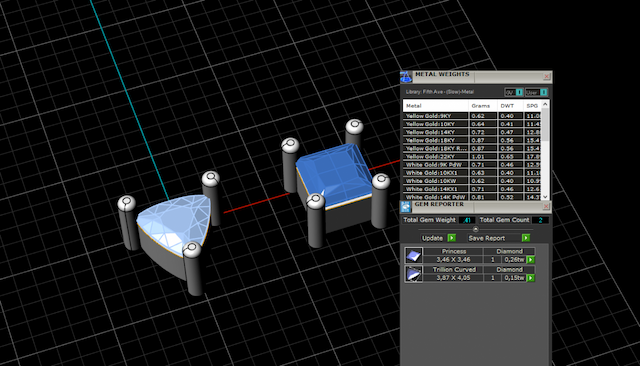Viewport: 640px width, 366px height.
Task: Click the Metal Weights panel scale icon
Action: click(x=406, y=77)
